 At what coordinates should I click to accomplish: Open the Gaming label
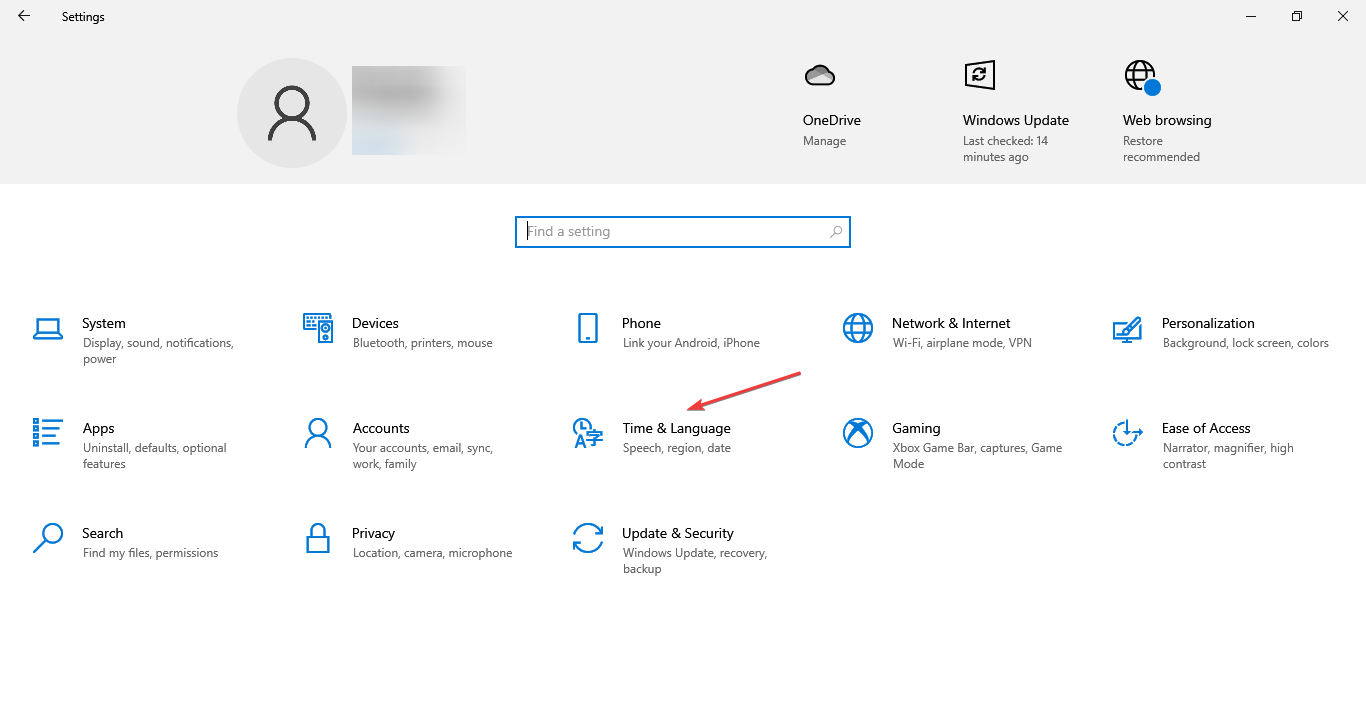coord(916,428)
